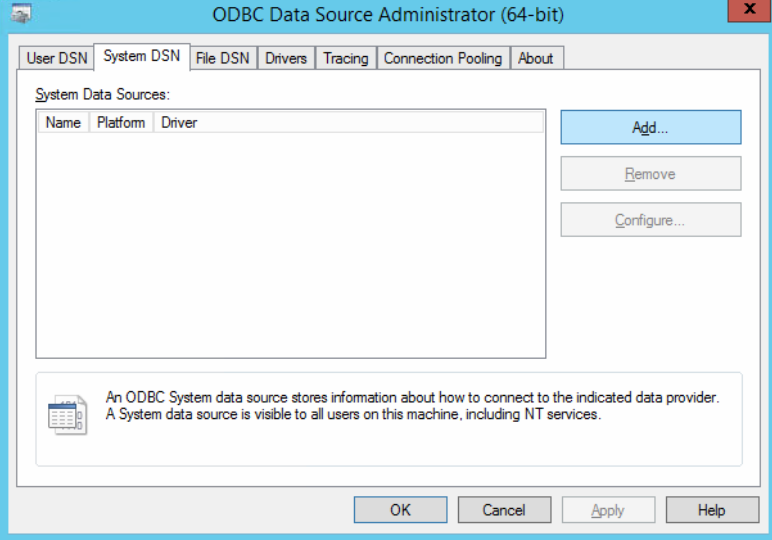Viewport: 772px width, 540px height.
Task: Click the data source document icon
Action: 68,415
